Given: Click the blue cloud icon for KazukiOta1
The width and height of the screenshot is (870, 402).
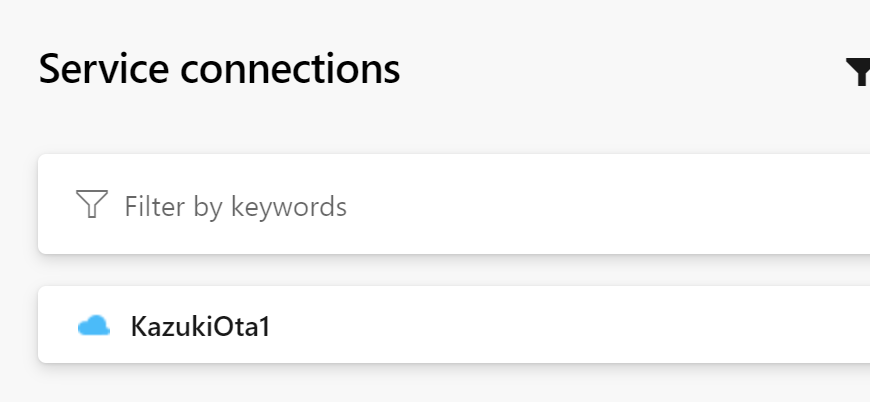Looking at the screenshot, I should coord(94,326).
